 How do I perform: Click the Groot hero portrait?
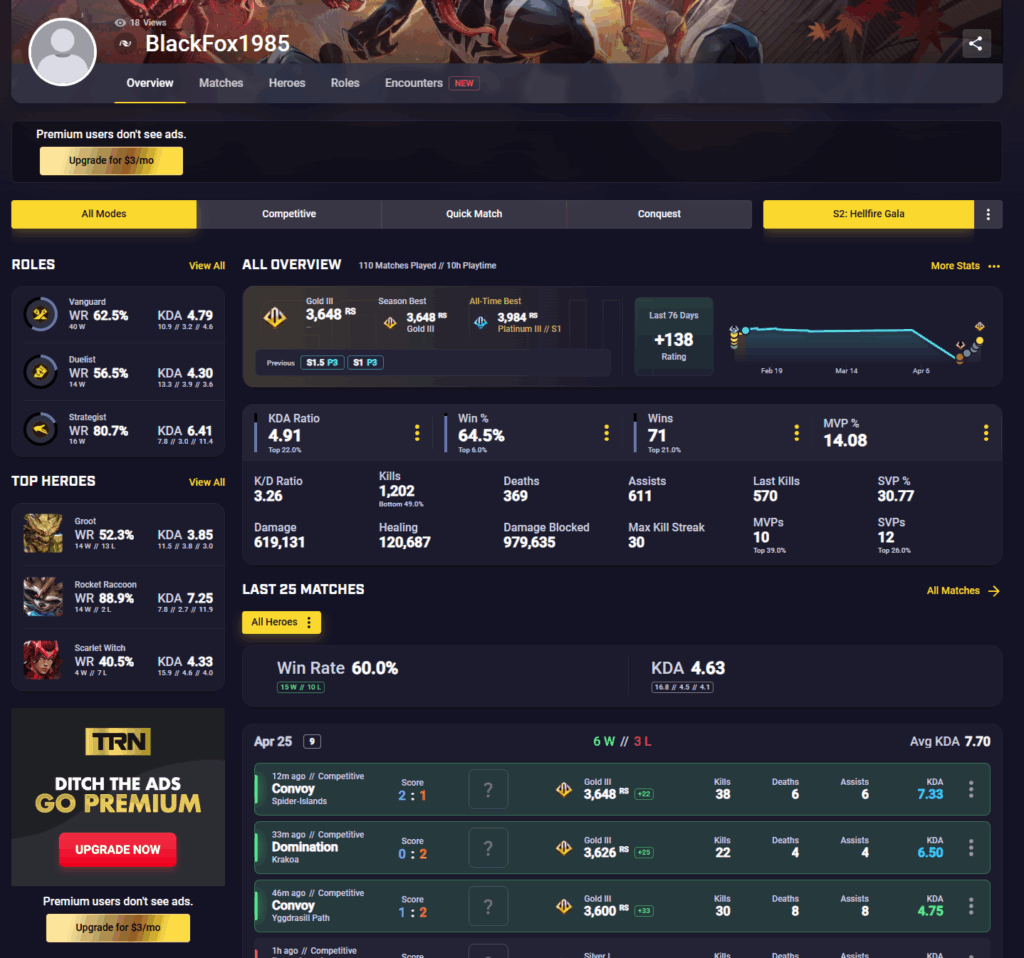(43, 533)
